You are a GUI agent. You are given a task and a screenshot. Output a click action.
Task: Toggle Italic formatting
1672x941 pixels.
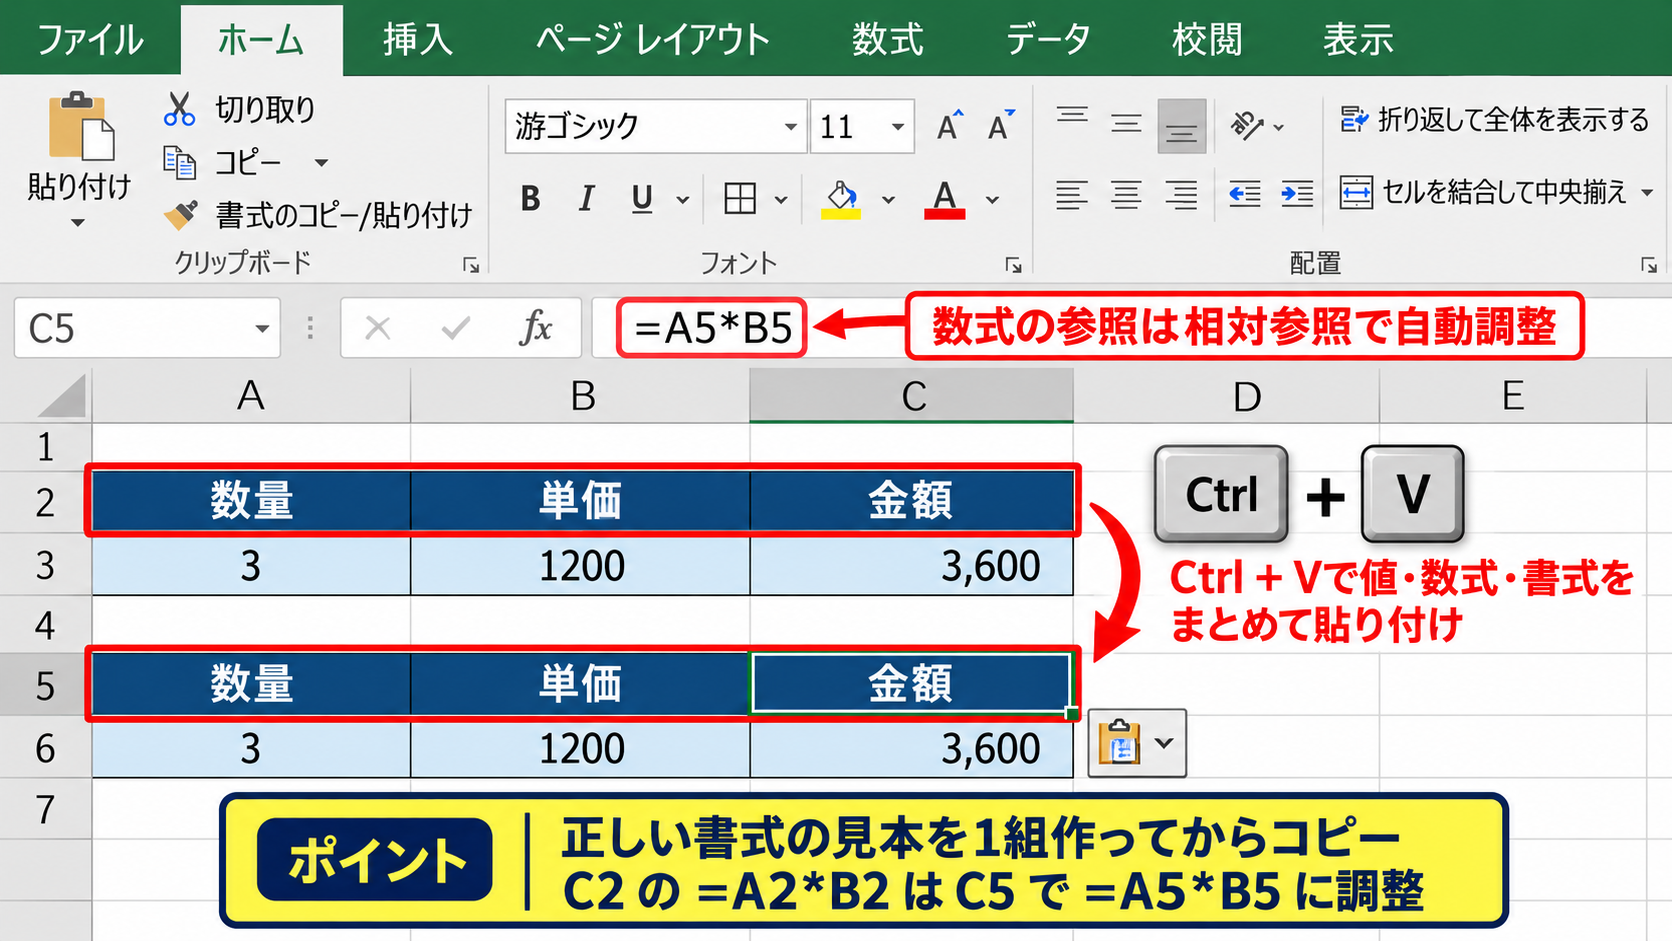click(586, 199)
